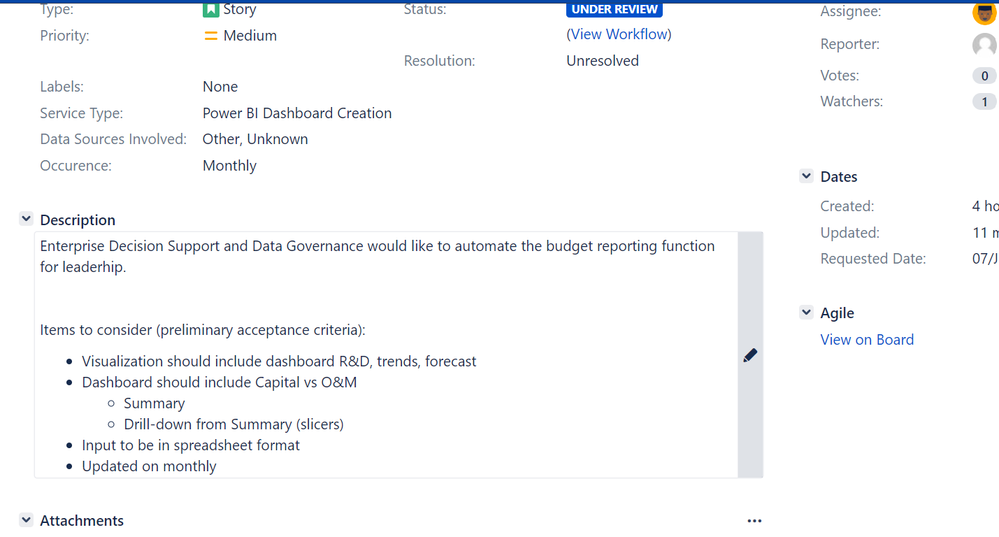Click the 'Reporter:' label
Screen dimensions: 999x537
click(x=850, y=45)
